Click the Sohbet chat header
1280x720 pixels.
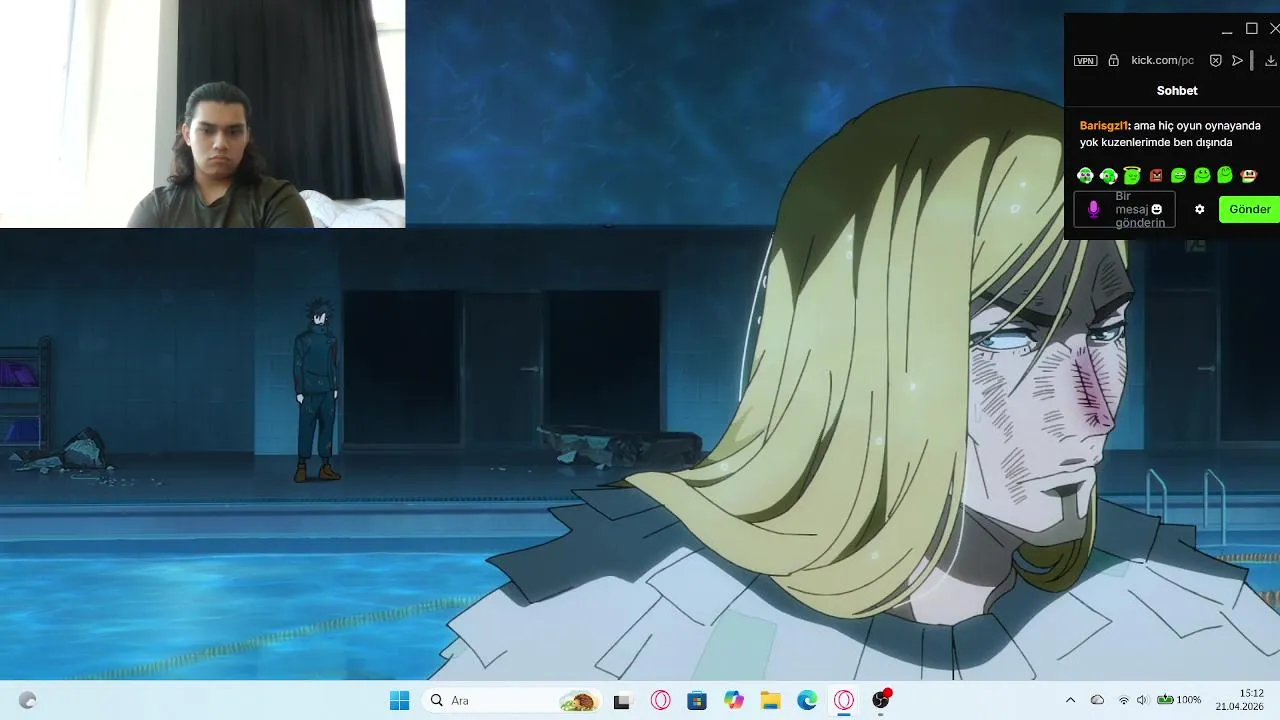[1177, 90]
